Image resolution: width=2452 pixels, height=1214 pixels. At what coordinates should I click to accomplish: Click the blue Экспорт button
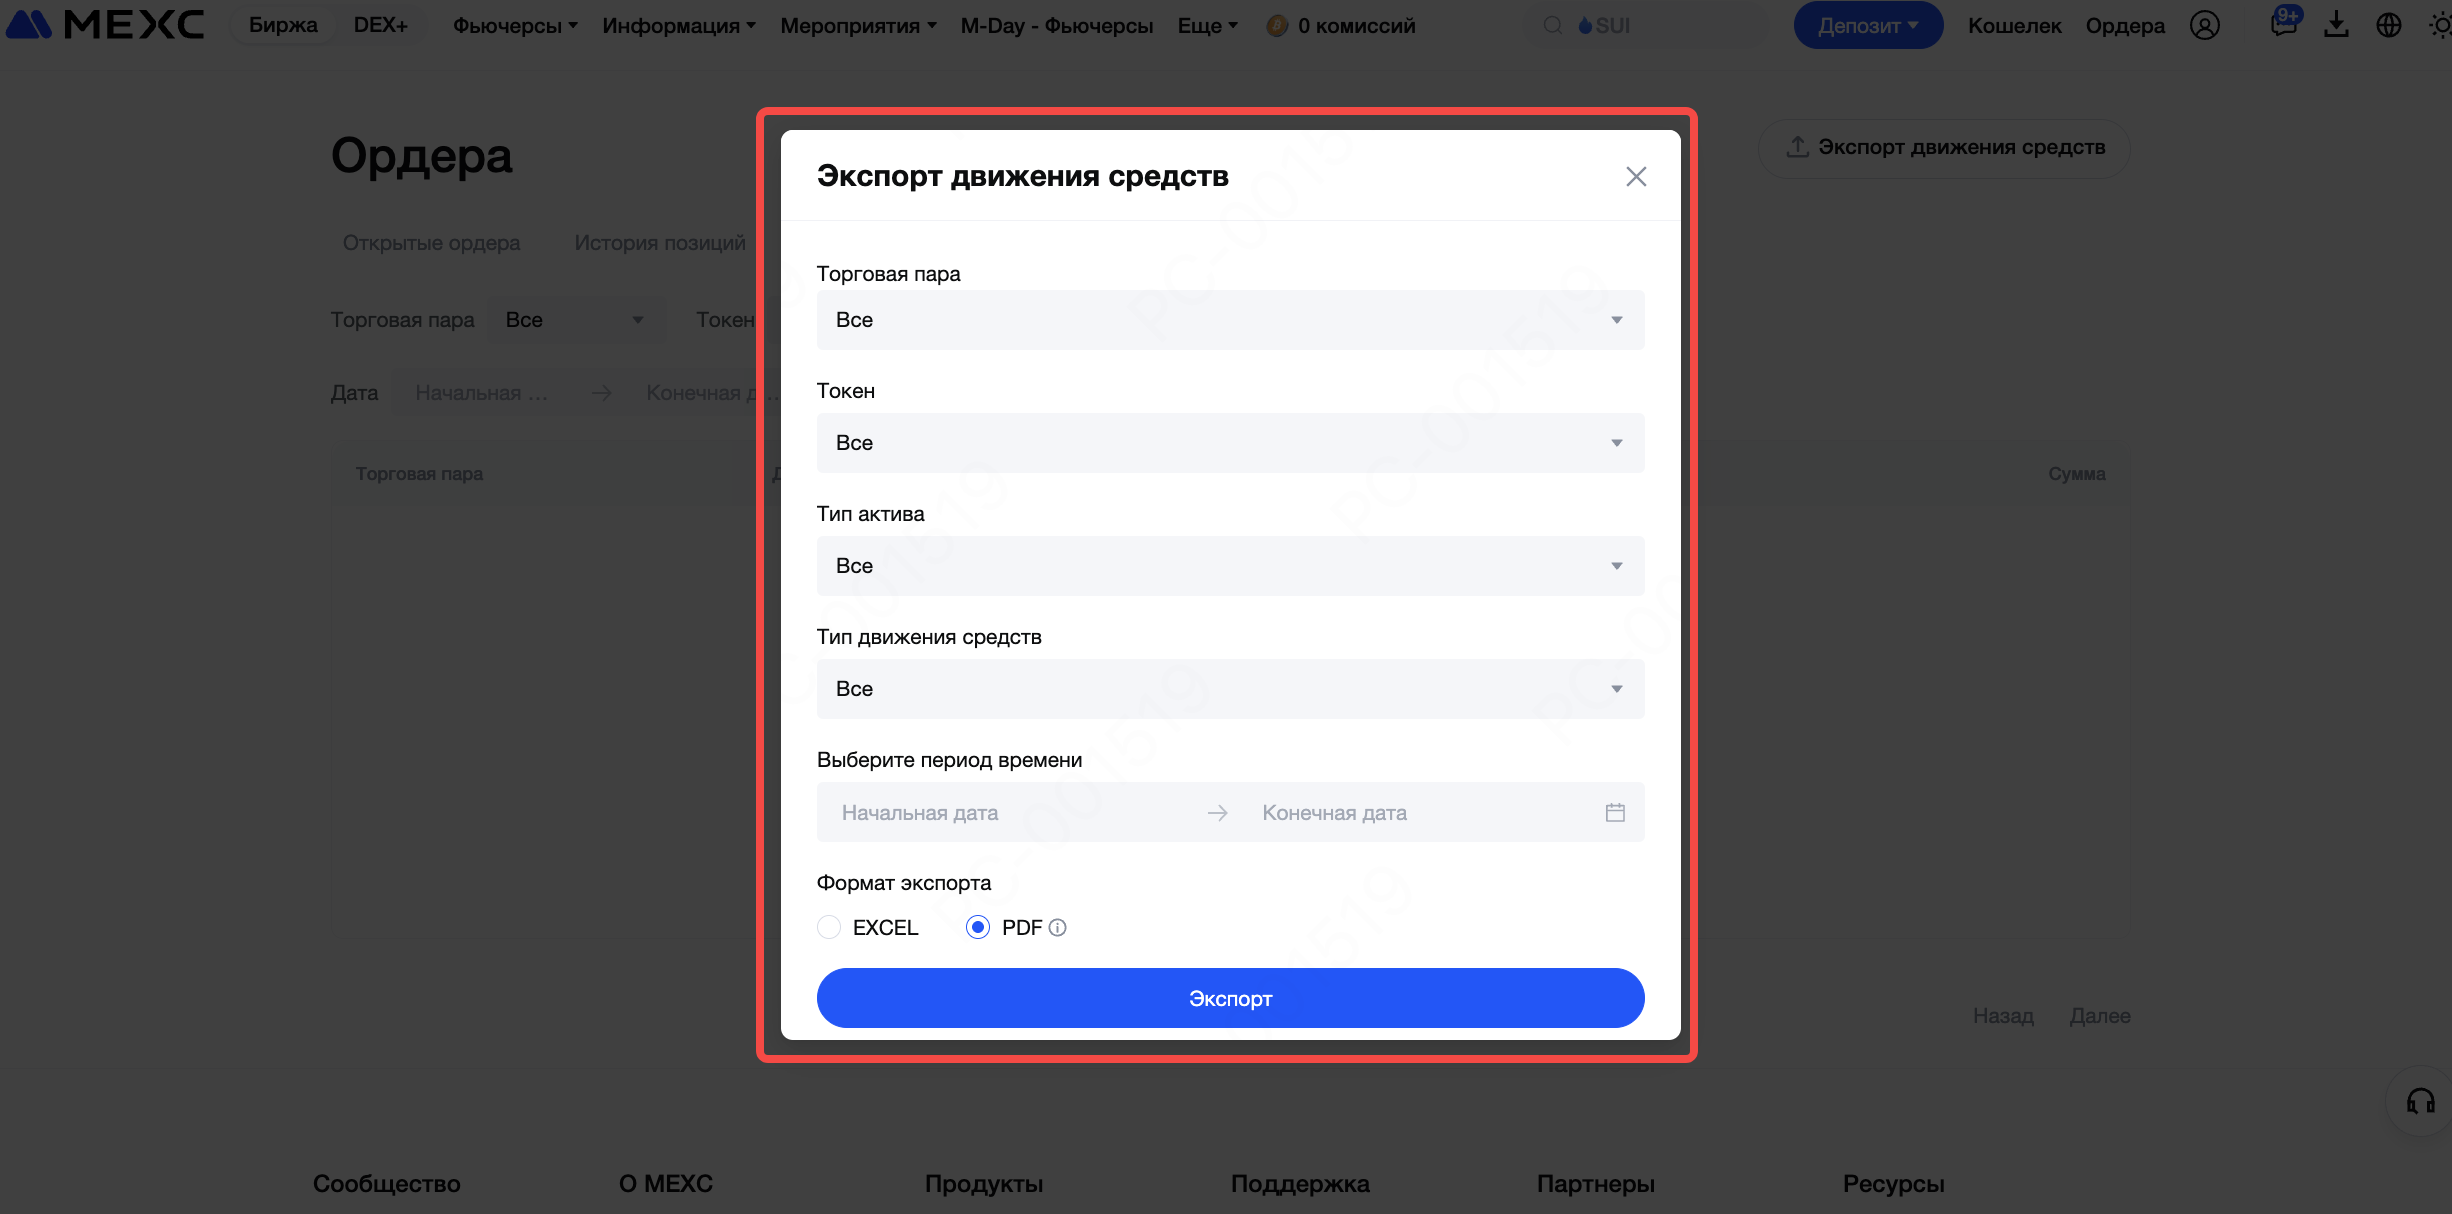click(x=1230, y=998)
